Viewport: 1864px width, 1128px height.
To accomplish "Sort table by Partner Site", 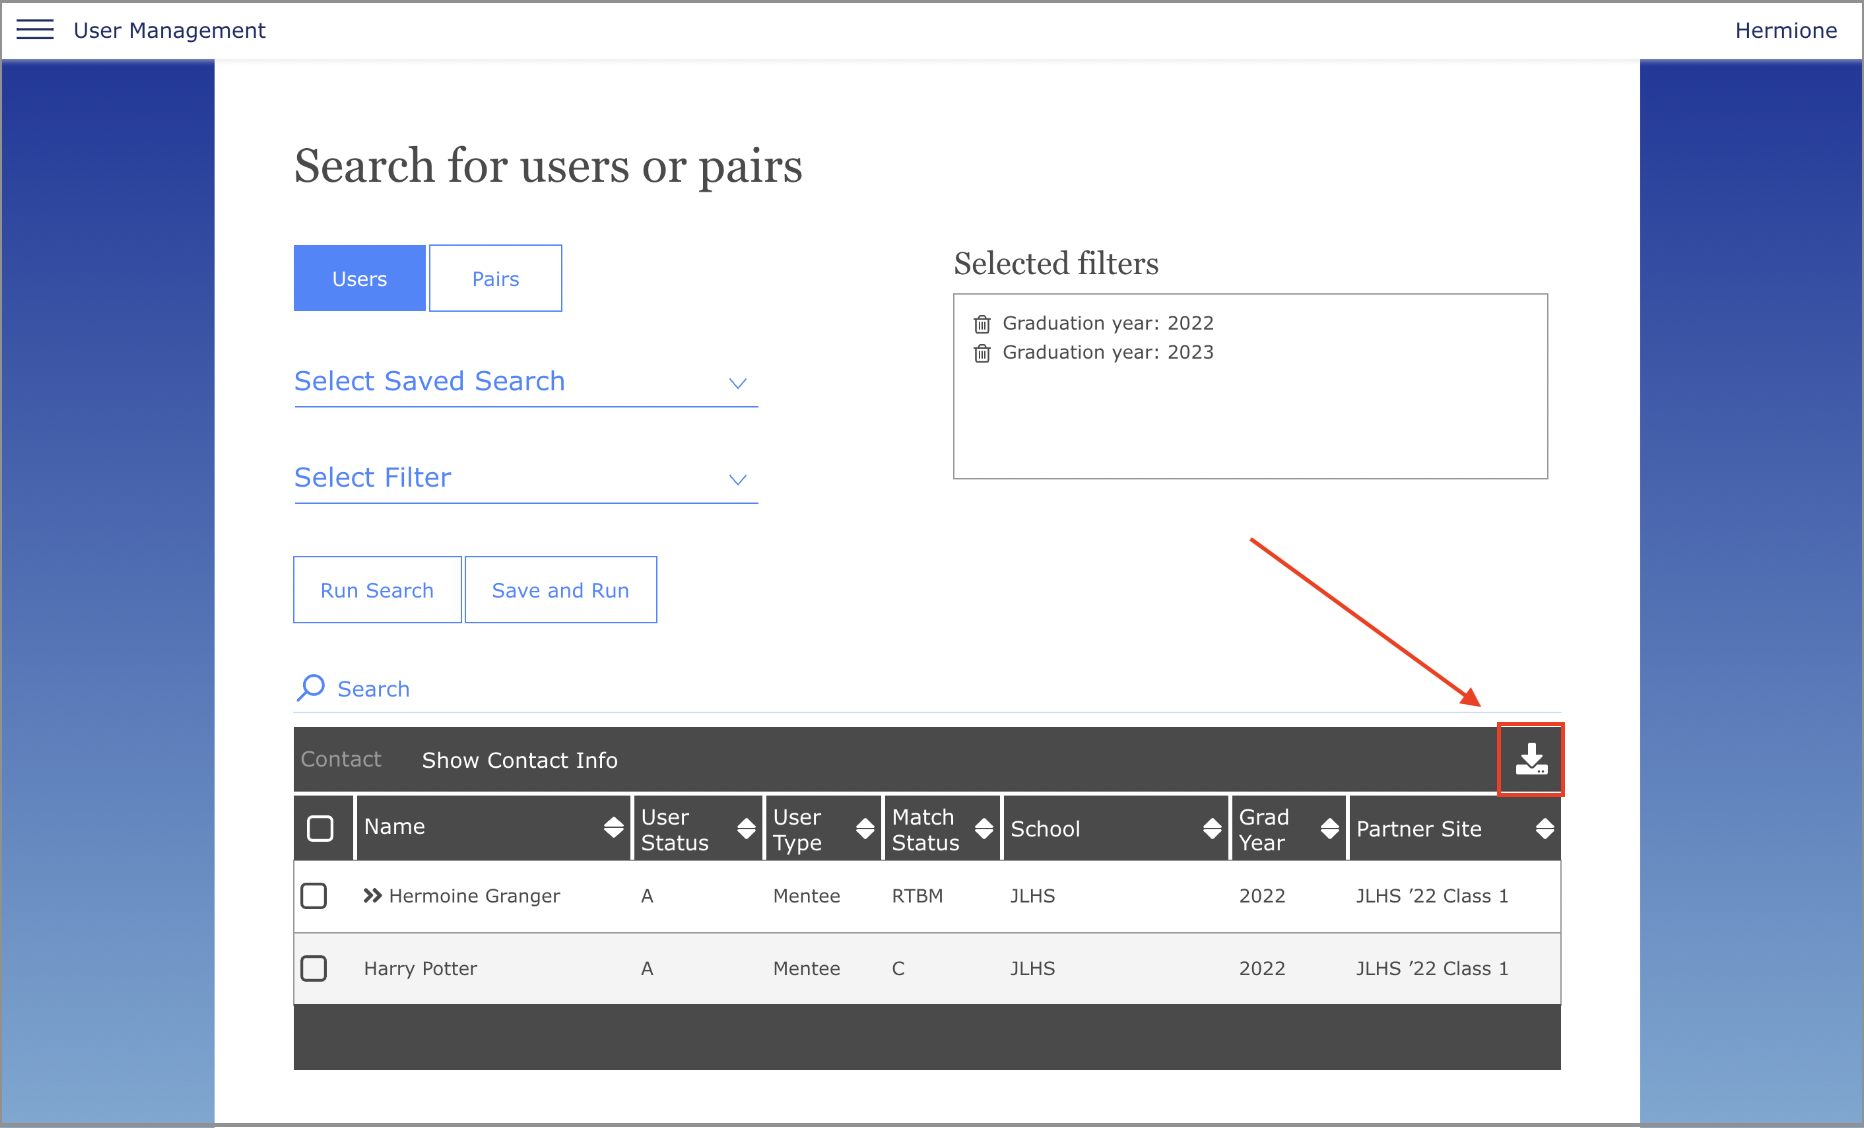I will (1544, 828).
